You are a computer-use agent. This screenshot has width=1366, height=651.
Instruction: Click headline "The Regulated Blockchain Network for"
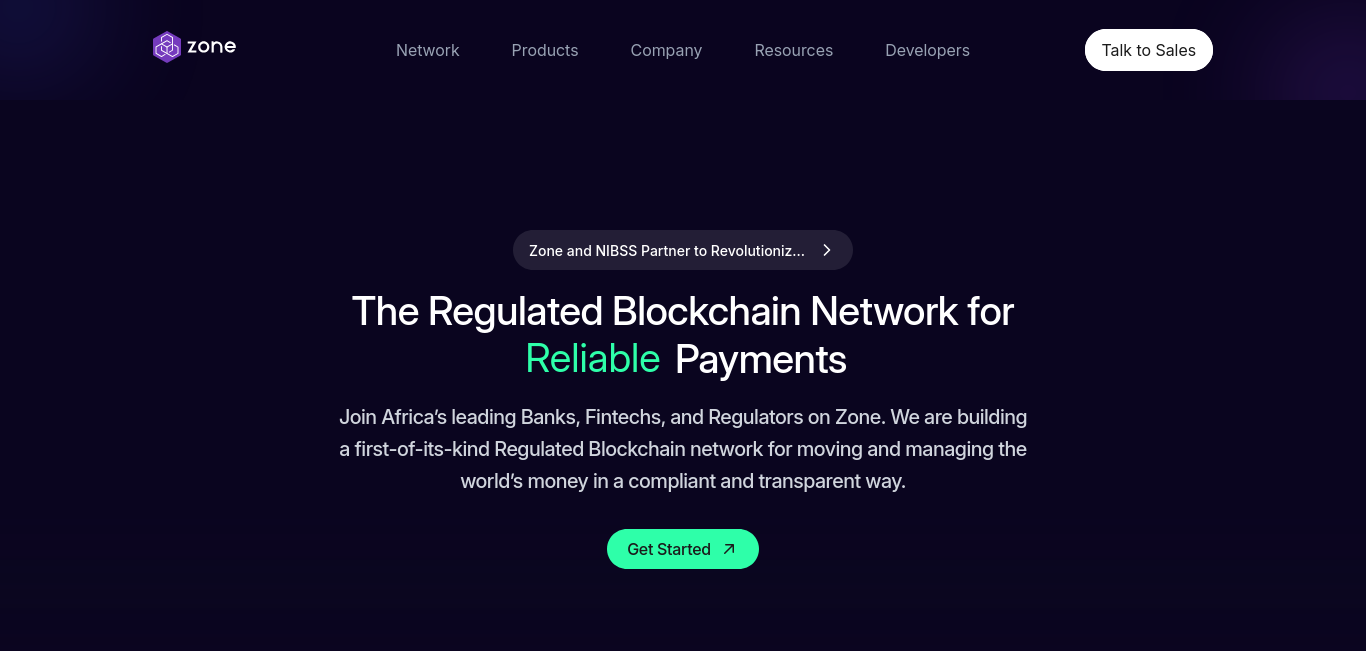(x=683, y=311)
